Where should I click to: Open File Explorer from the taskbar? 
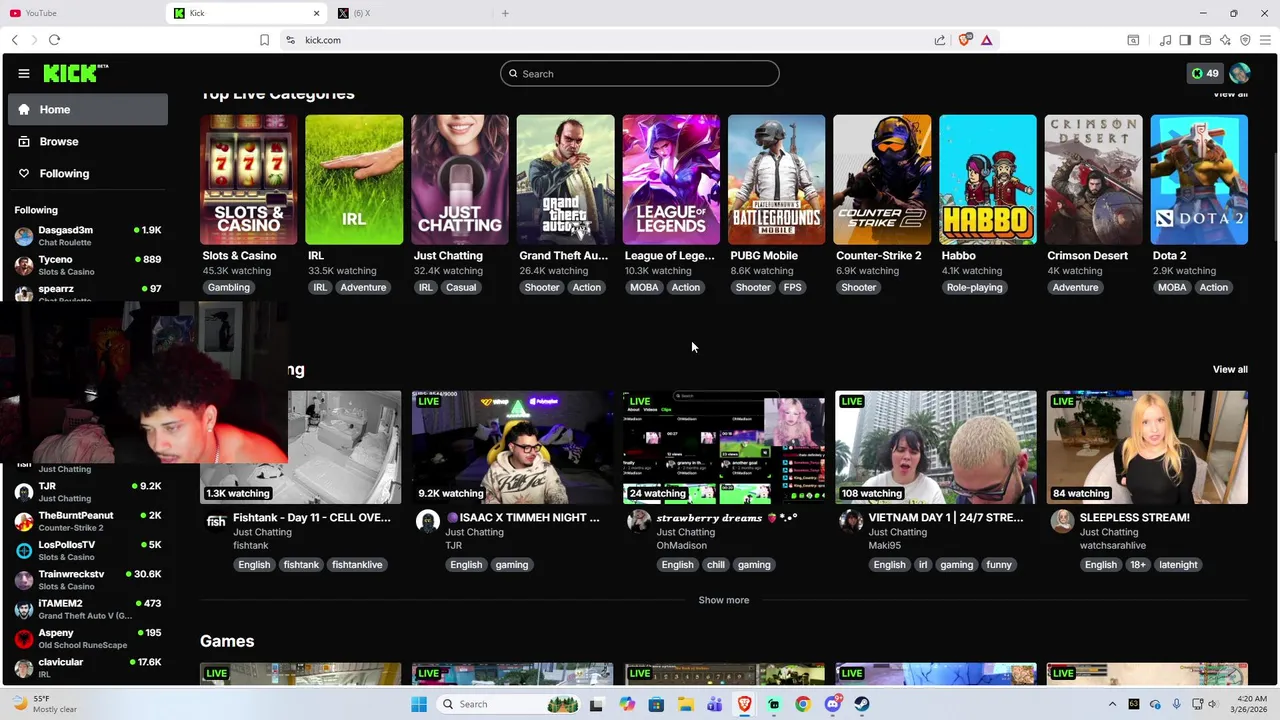686,704
